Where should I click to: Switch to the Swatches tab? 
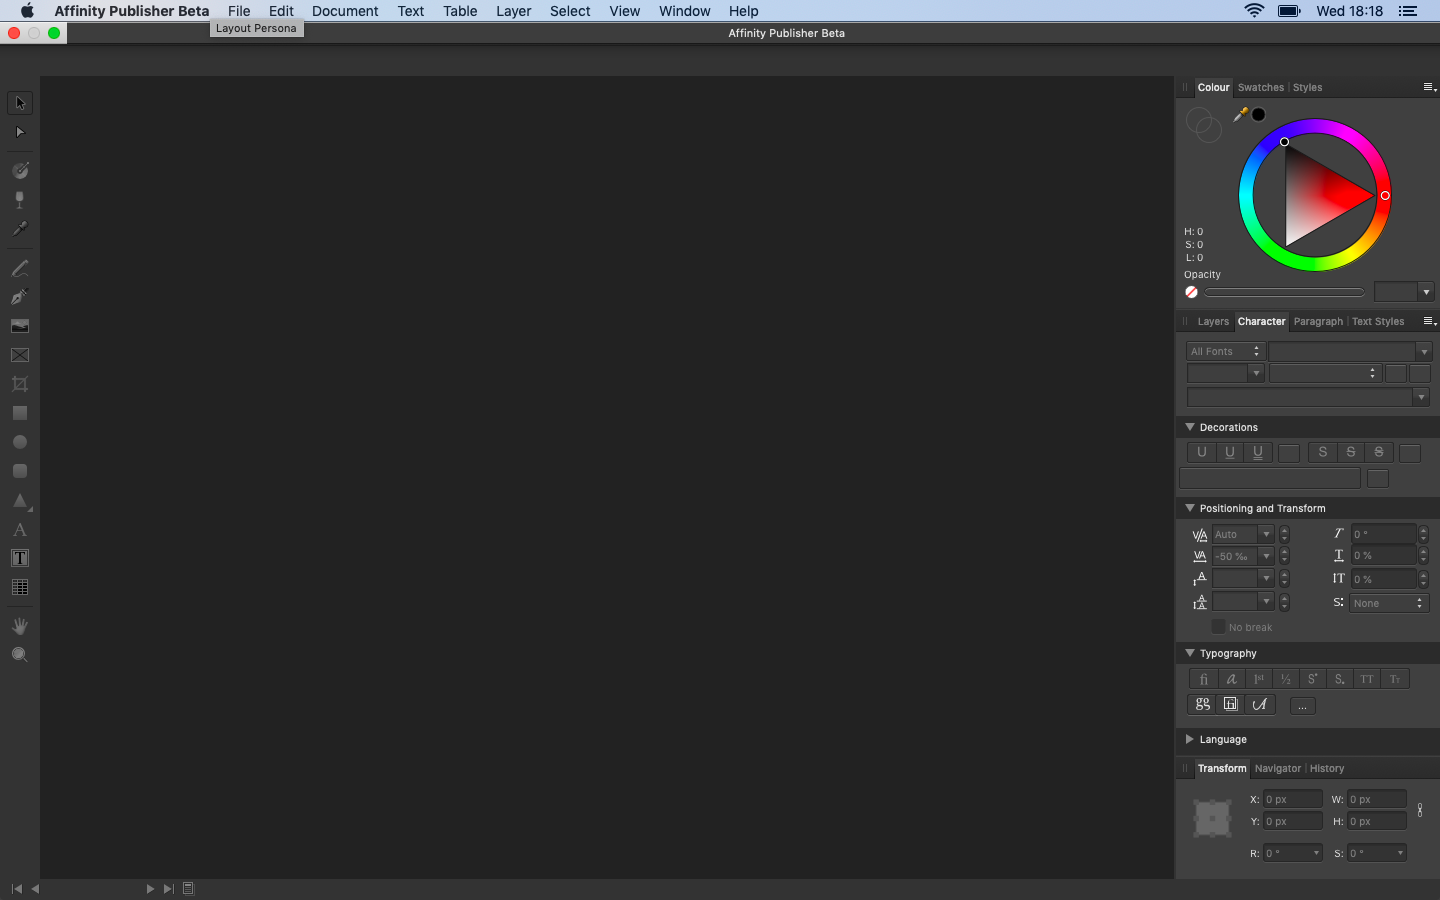[1261, 87]
